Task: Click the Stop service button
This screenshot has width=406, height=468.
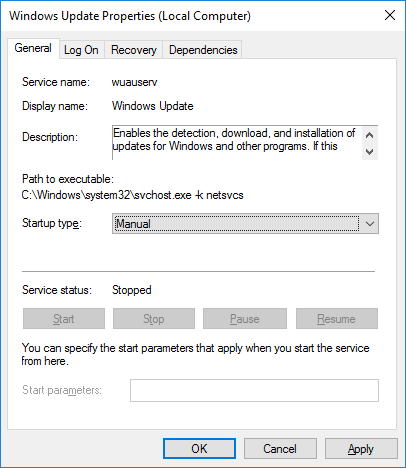Action: pos(154,319)
